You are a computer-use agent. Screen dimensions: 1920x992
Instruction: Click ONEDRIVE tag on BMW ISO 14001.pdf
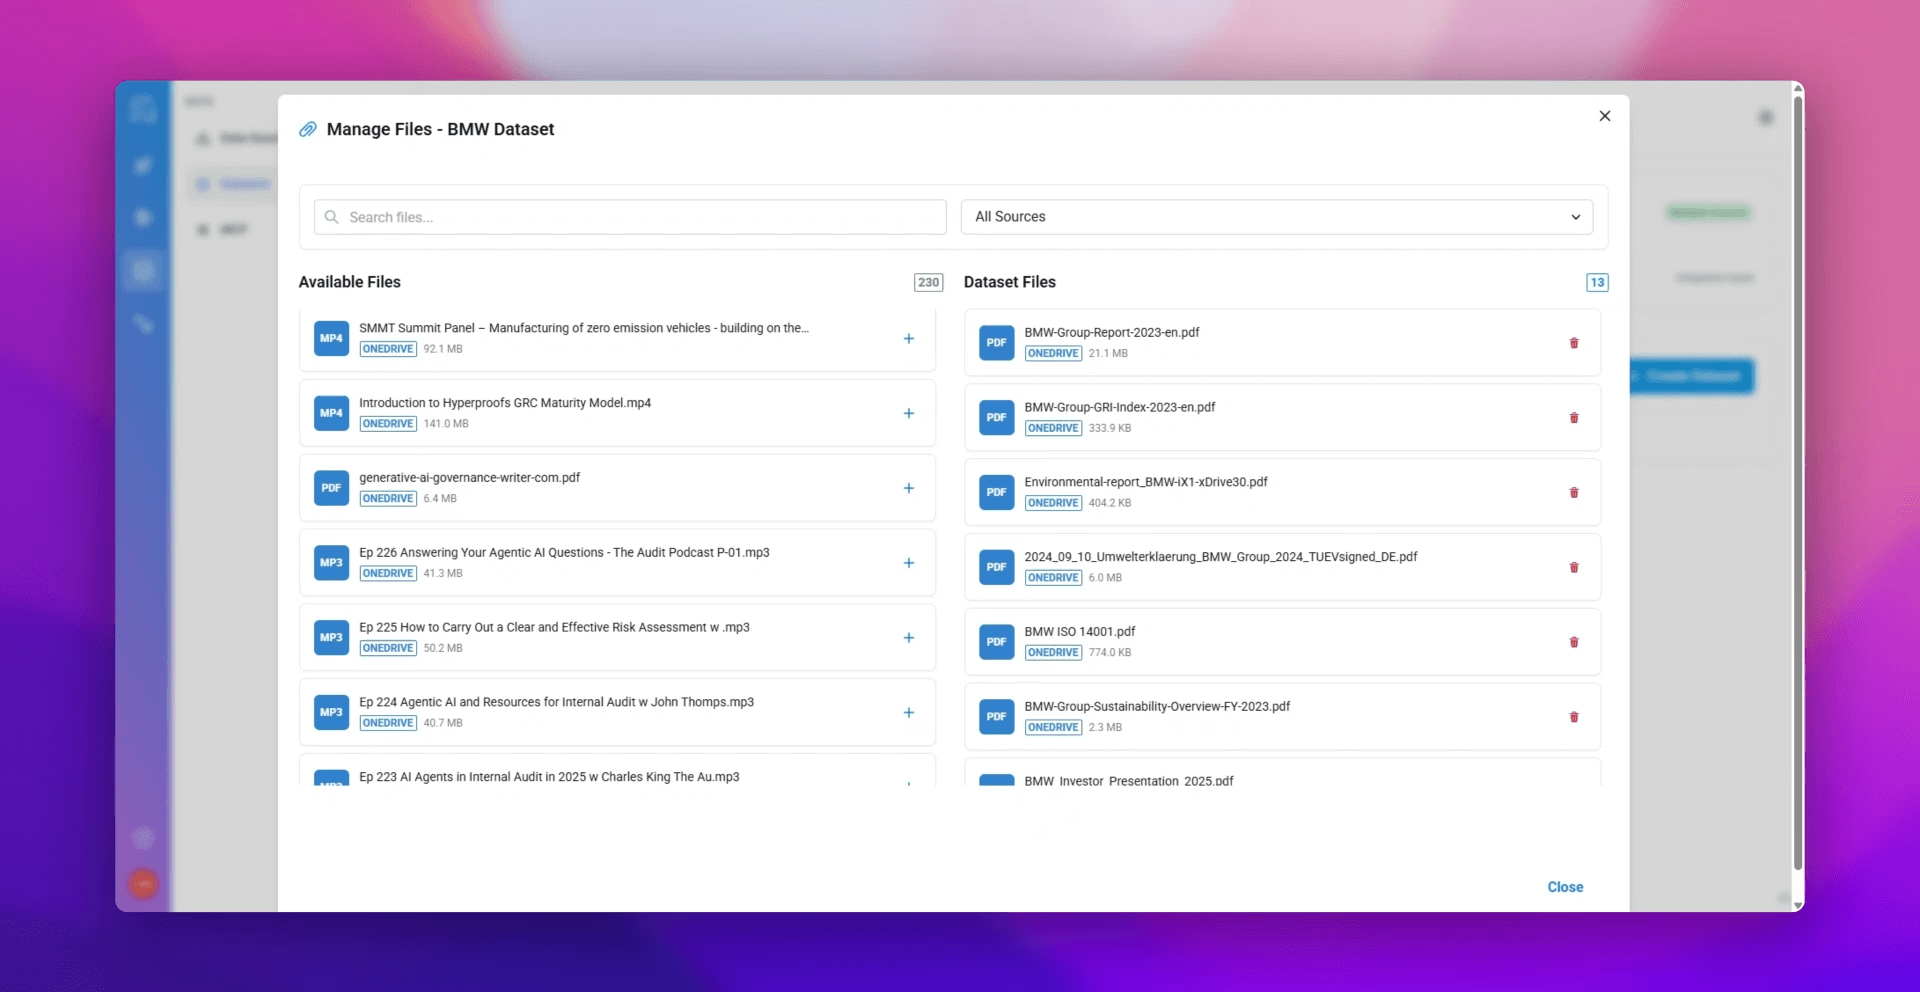[1053, 652]
